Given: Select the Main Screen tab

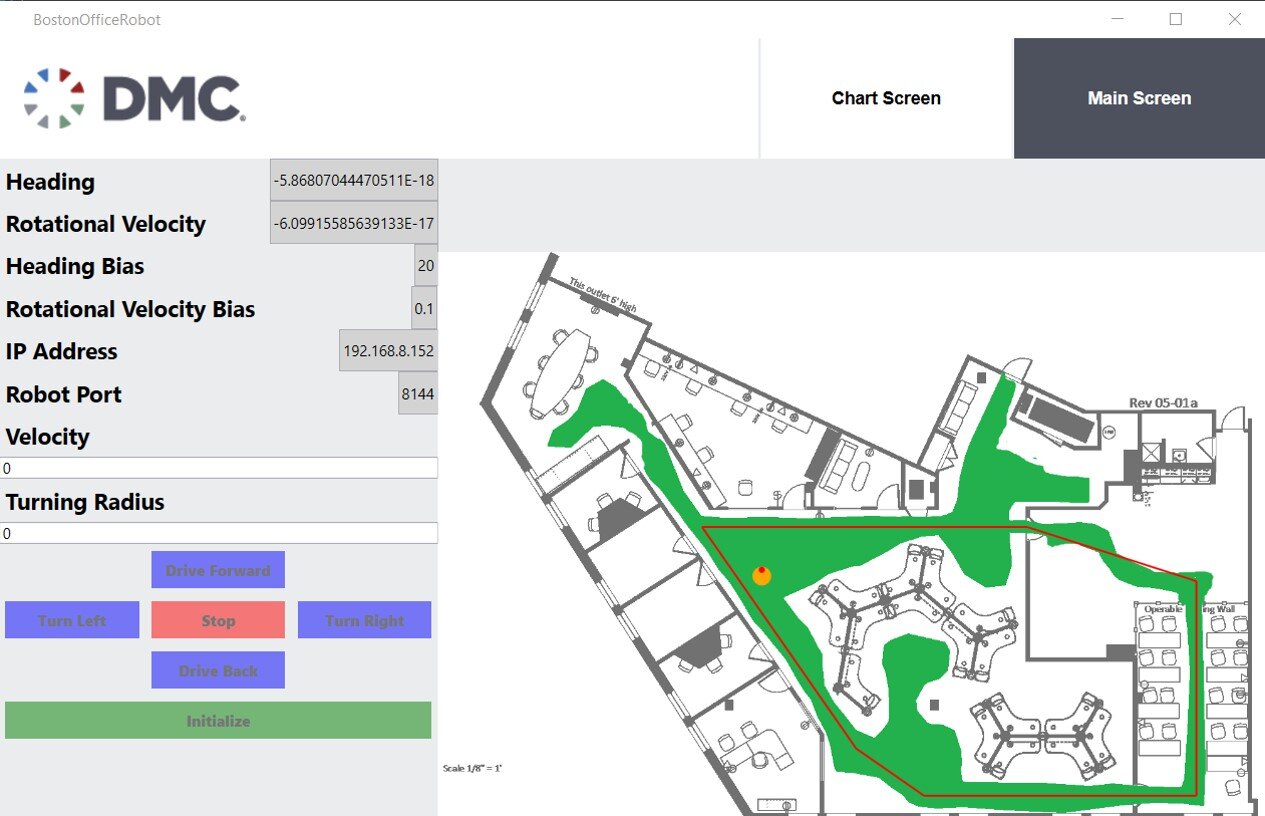Looking at the screenshot, I should 1139,98.
